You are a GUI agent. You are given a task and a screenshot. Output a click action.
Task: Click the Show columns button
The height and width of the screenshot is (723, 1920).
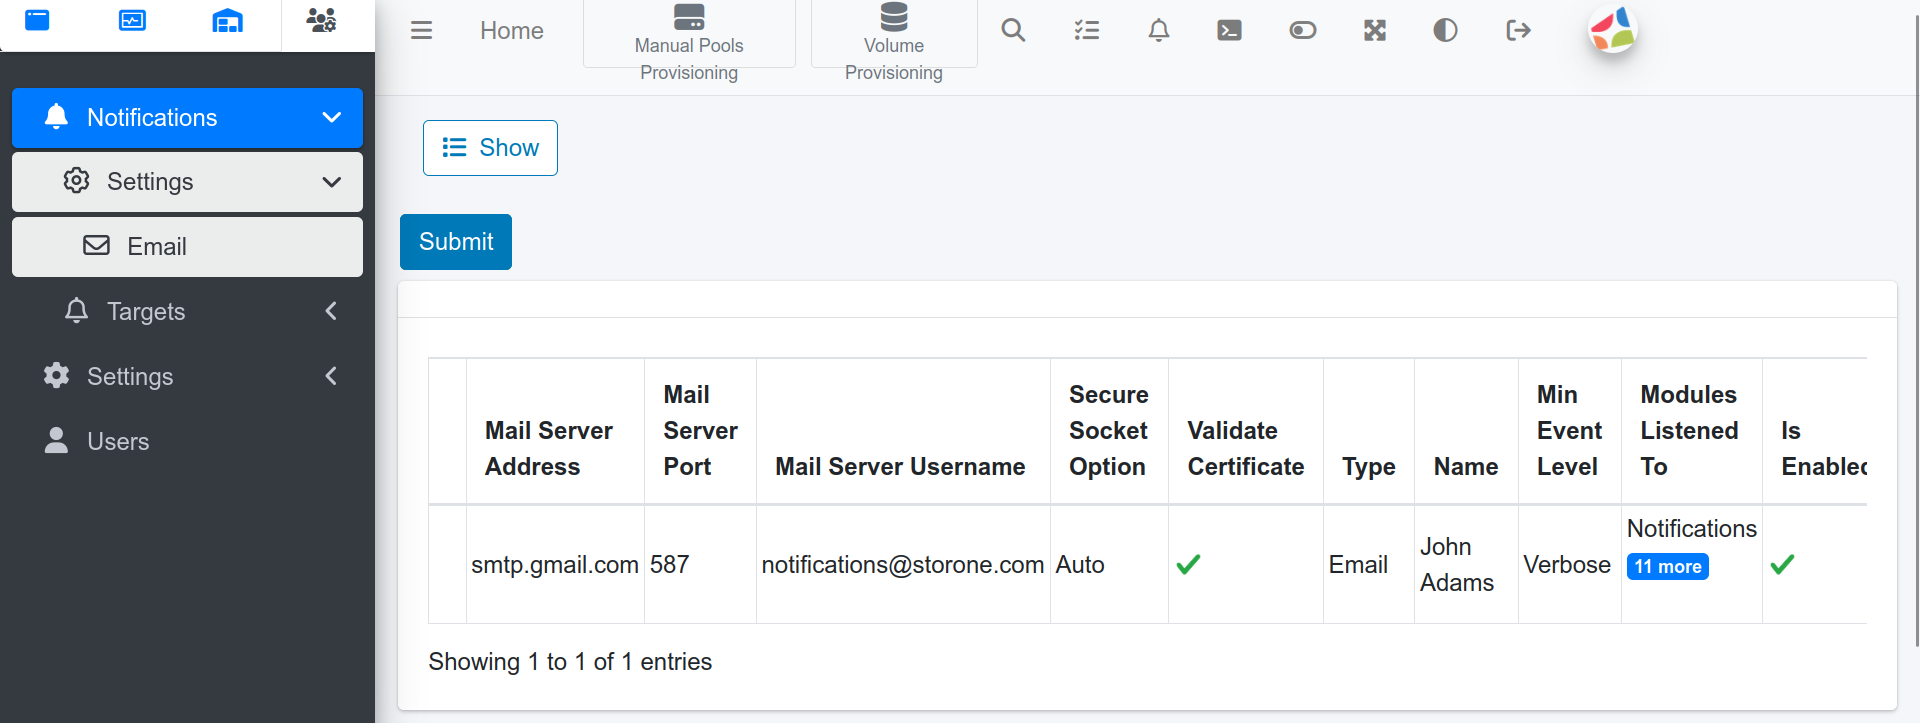490,148
